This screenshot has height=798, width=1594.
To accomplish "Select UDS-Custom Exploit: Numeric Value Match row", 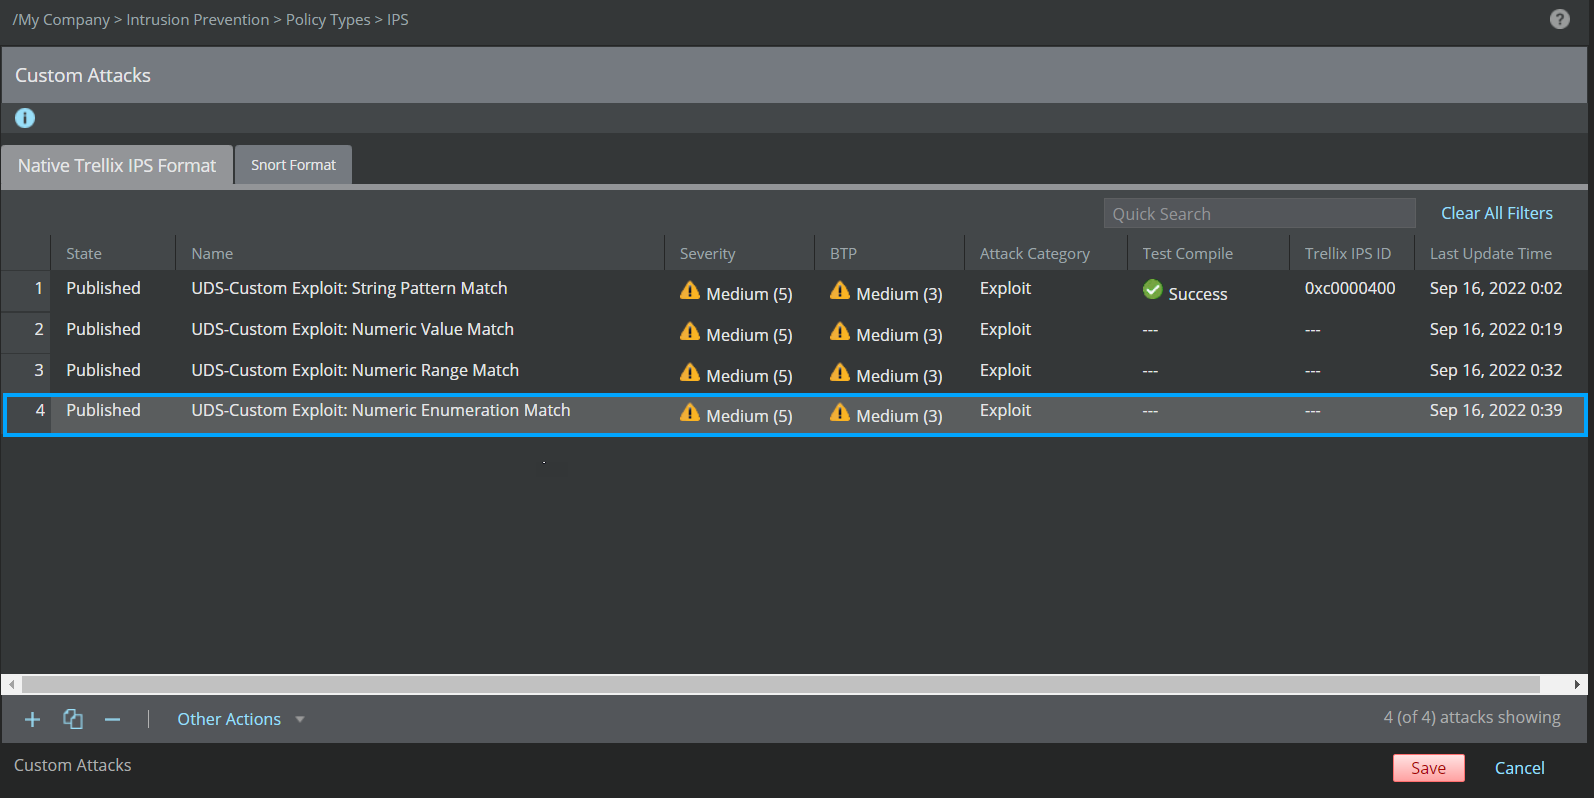I will (x=794, y=332).
